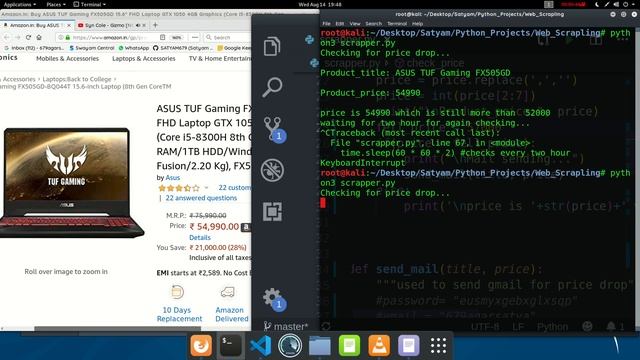The width and height of the screenshot is (640, 360).
Task: Open the VS Code Debug icon
Action: click(272, 170)
